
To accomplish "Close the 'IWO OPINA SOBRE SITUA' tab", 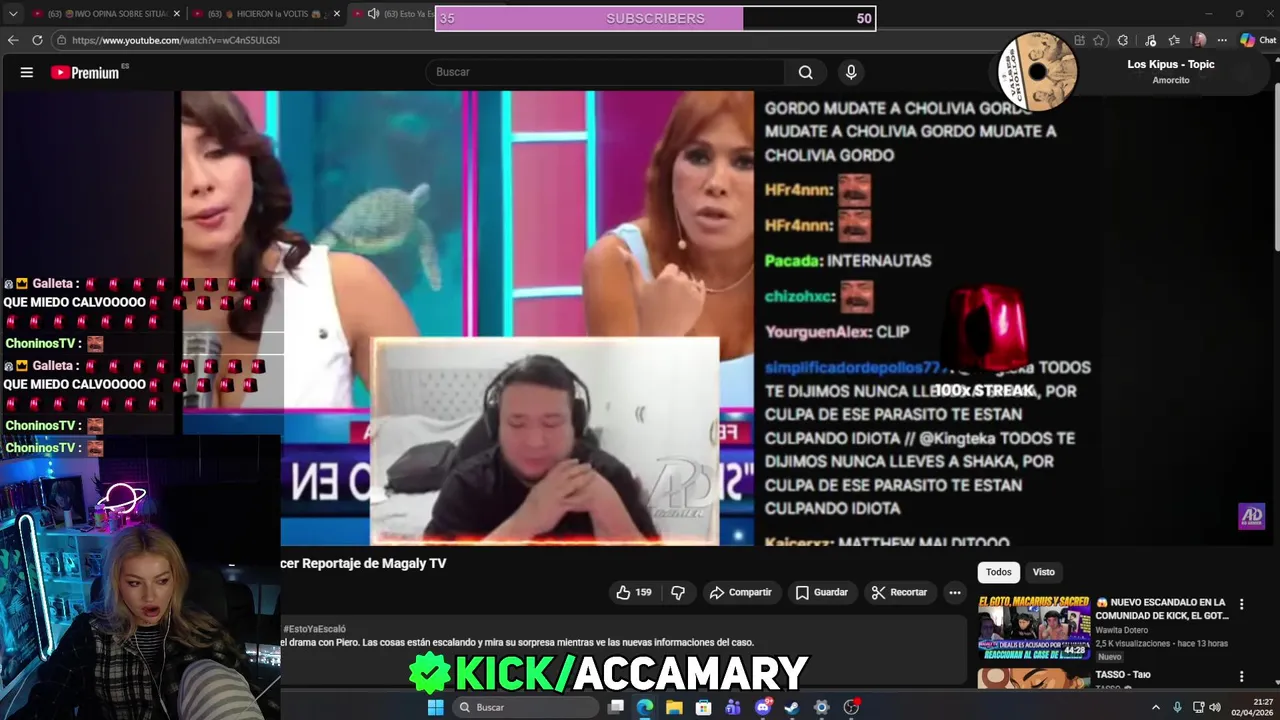I will tap(177, 14).
